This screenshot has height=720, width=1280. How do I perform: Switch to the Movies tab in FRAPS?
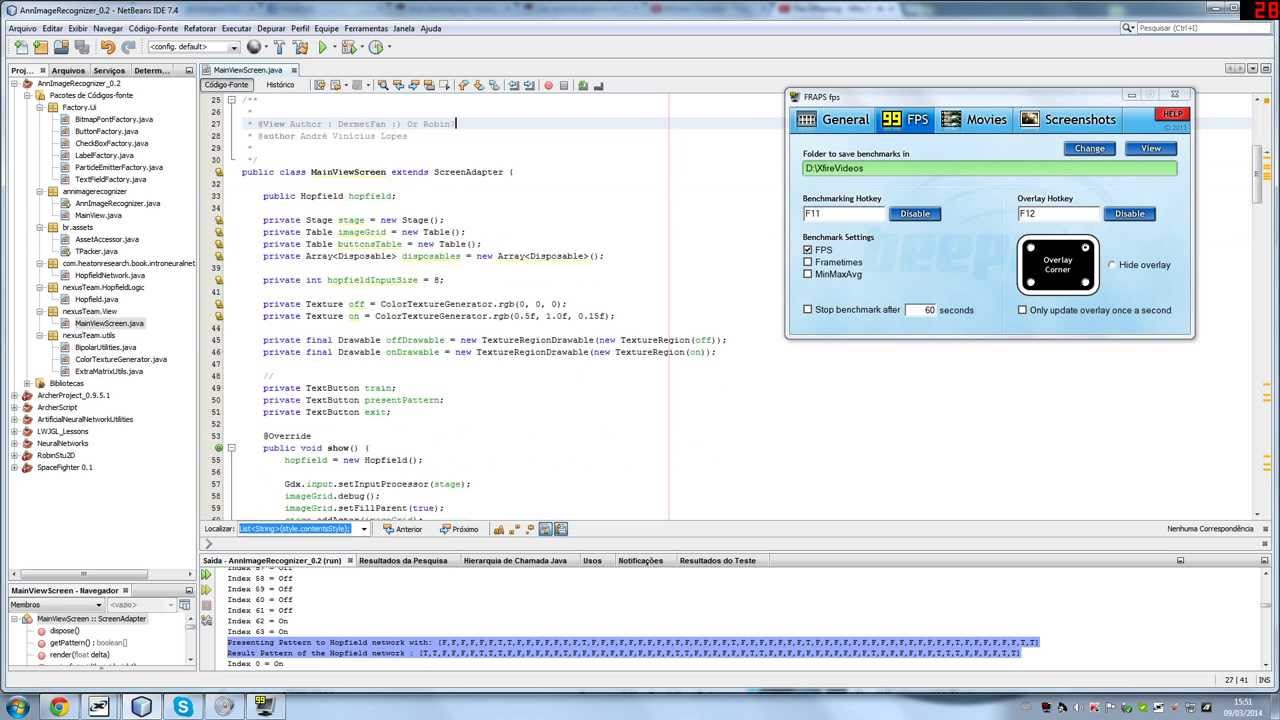[973, 119]
